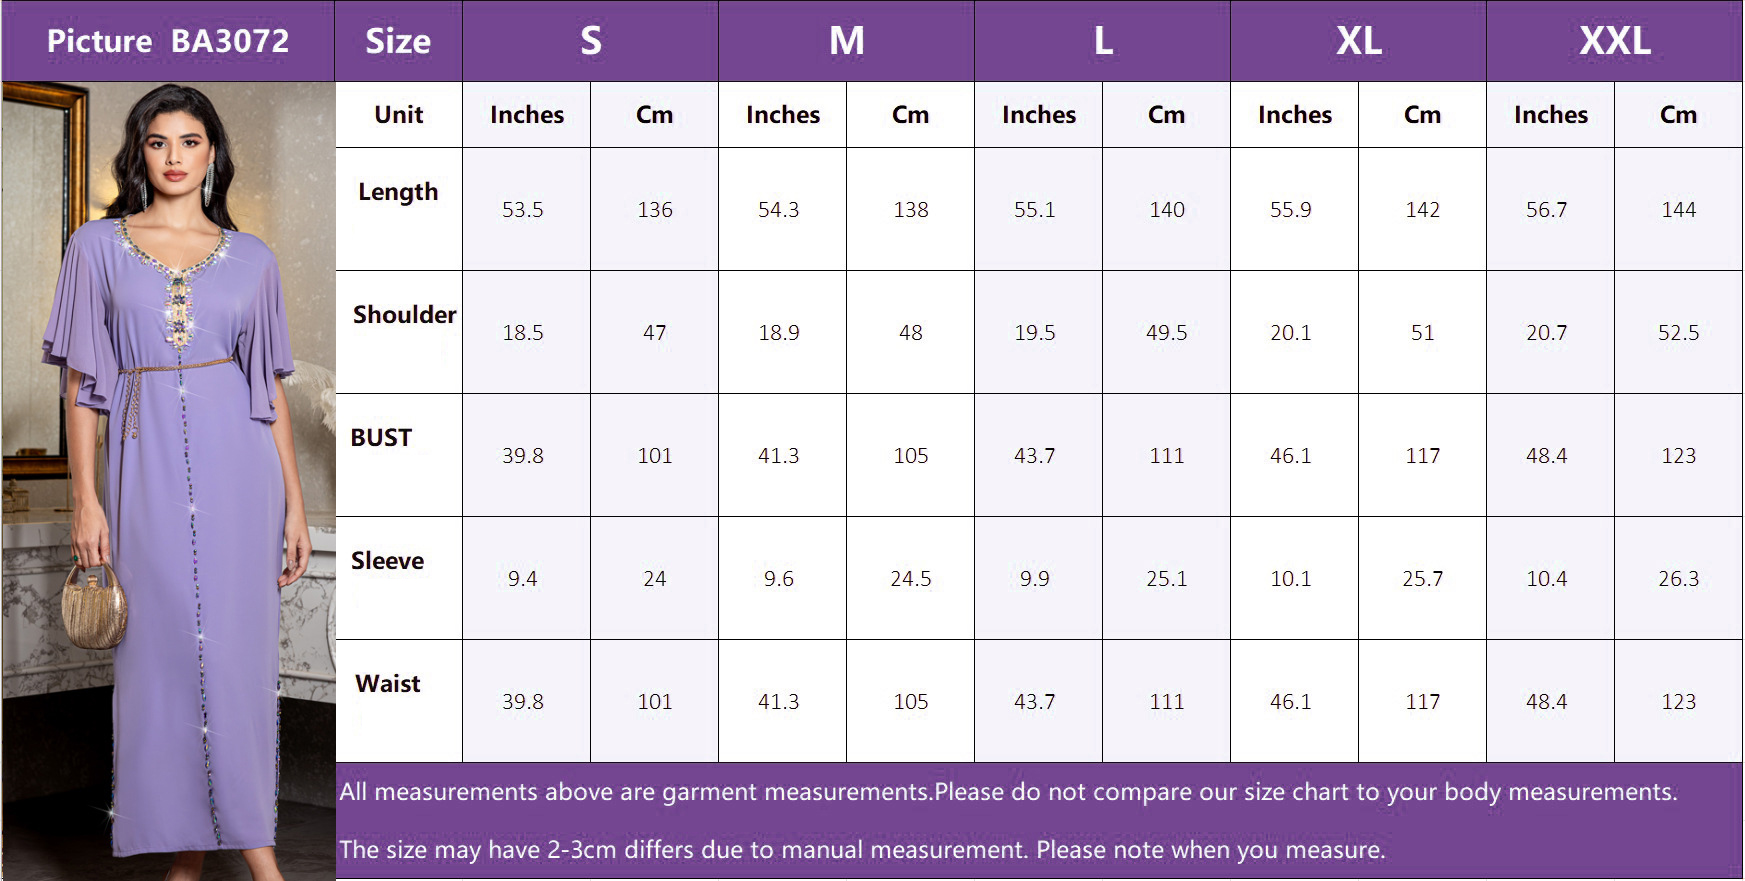This screenshot has height=881, width=1745.
Task: Select the 144 cm length cell
Action: click(1678, 210)
